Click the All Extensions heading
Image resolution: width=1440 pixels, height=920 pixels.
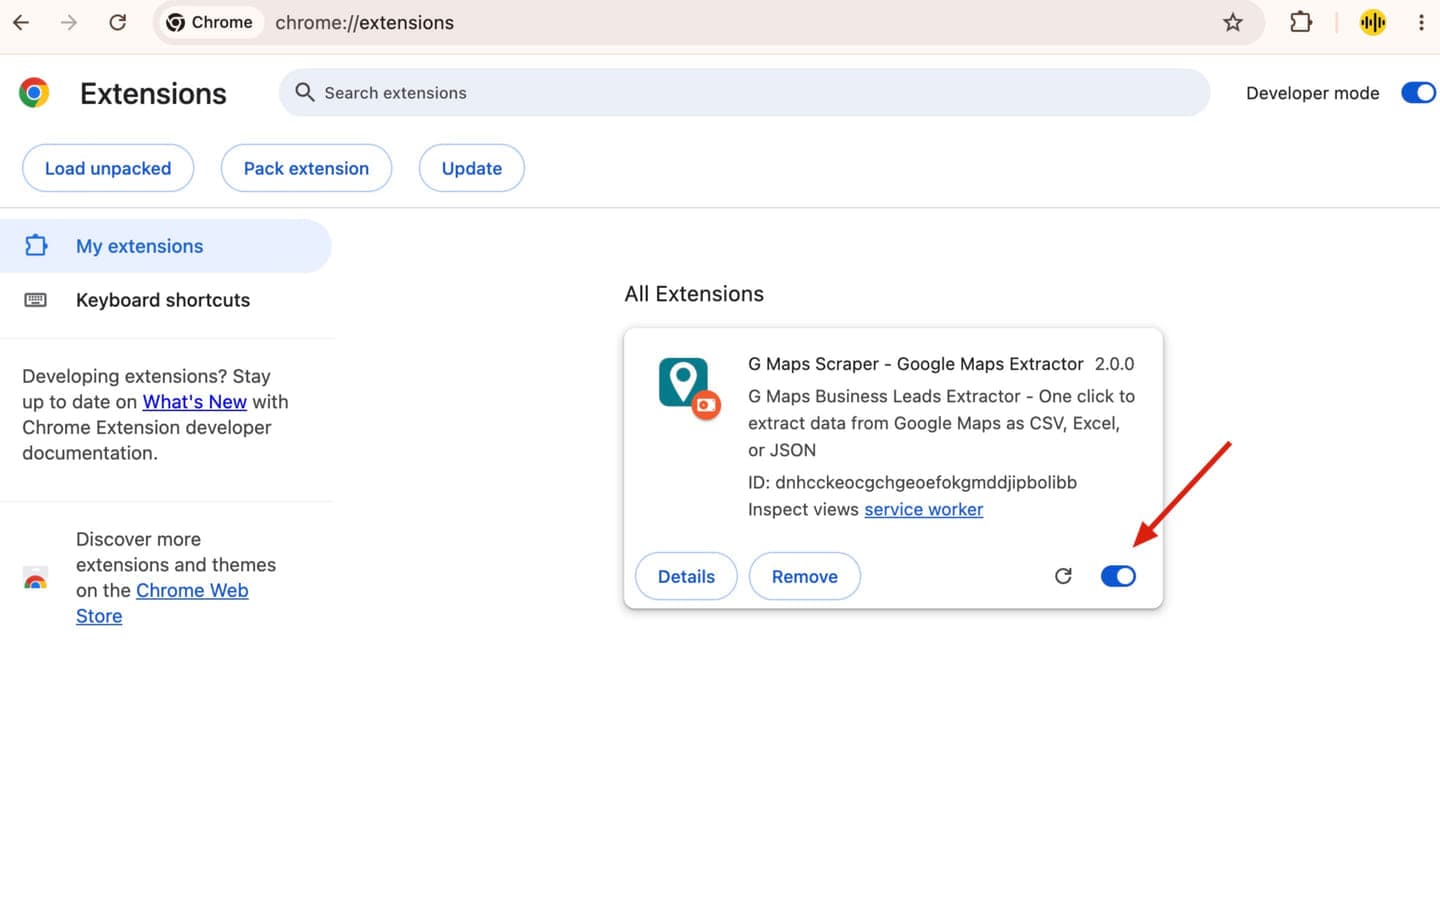pyautogui.click(x=694, y=294)
